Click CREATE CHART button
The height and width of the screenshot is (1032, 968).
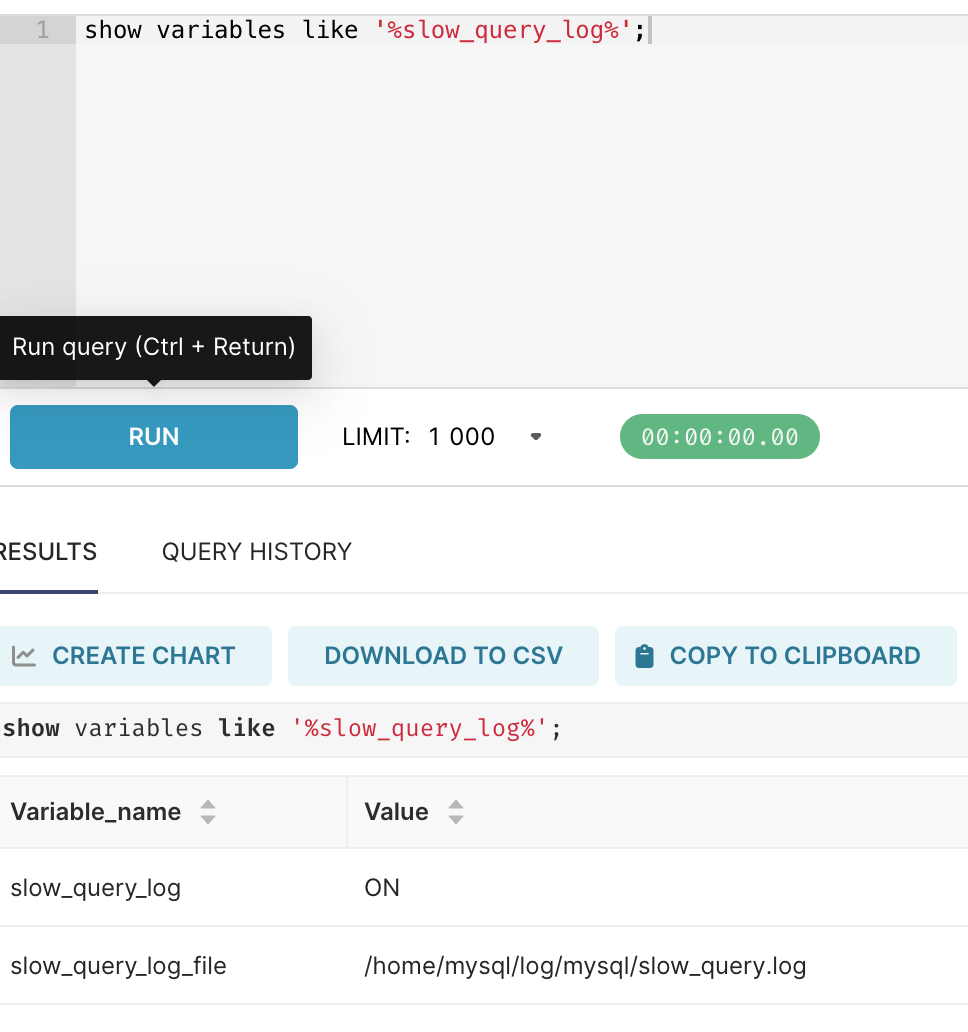click(135, 656)
